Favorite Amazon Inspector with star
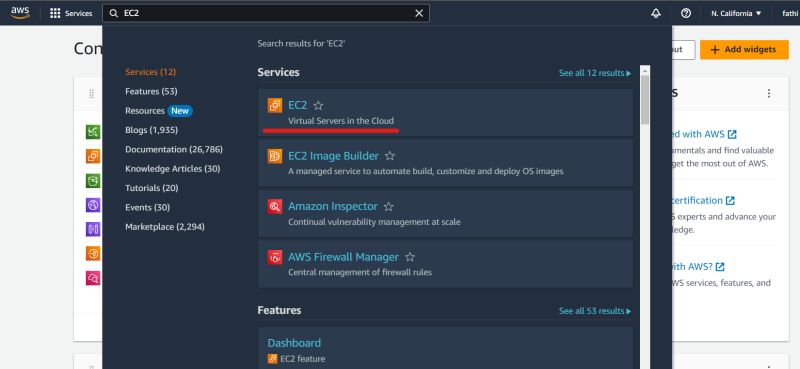Viewport: 800px width, 369px height. coord(389,207)
